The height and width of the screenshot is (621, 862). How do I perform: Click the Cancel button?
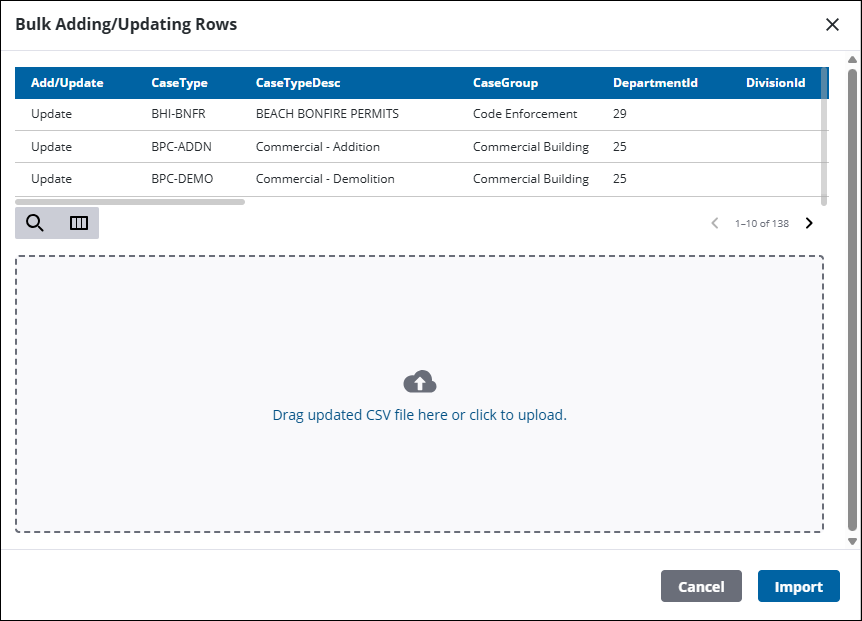(x=701, y=586)
